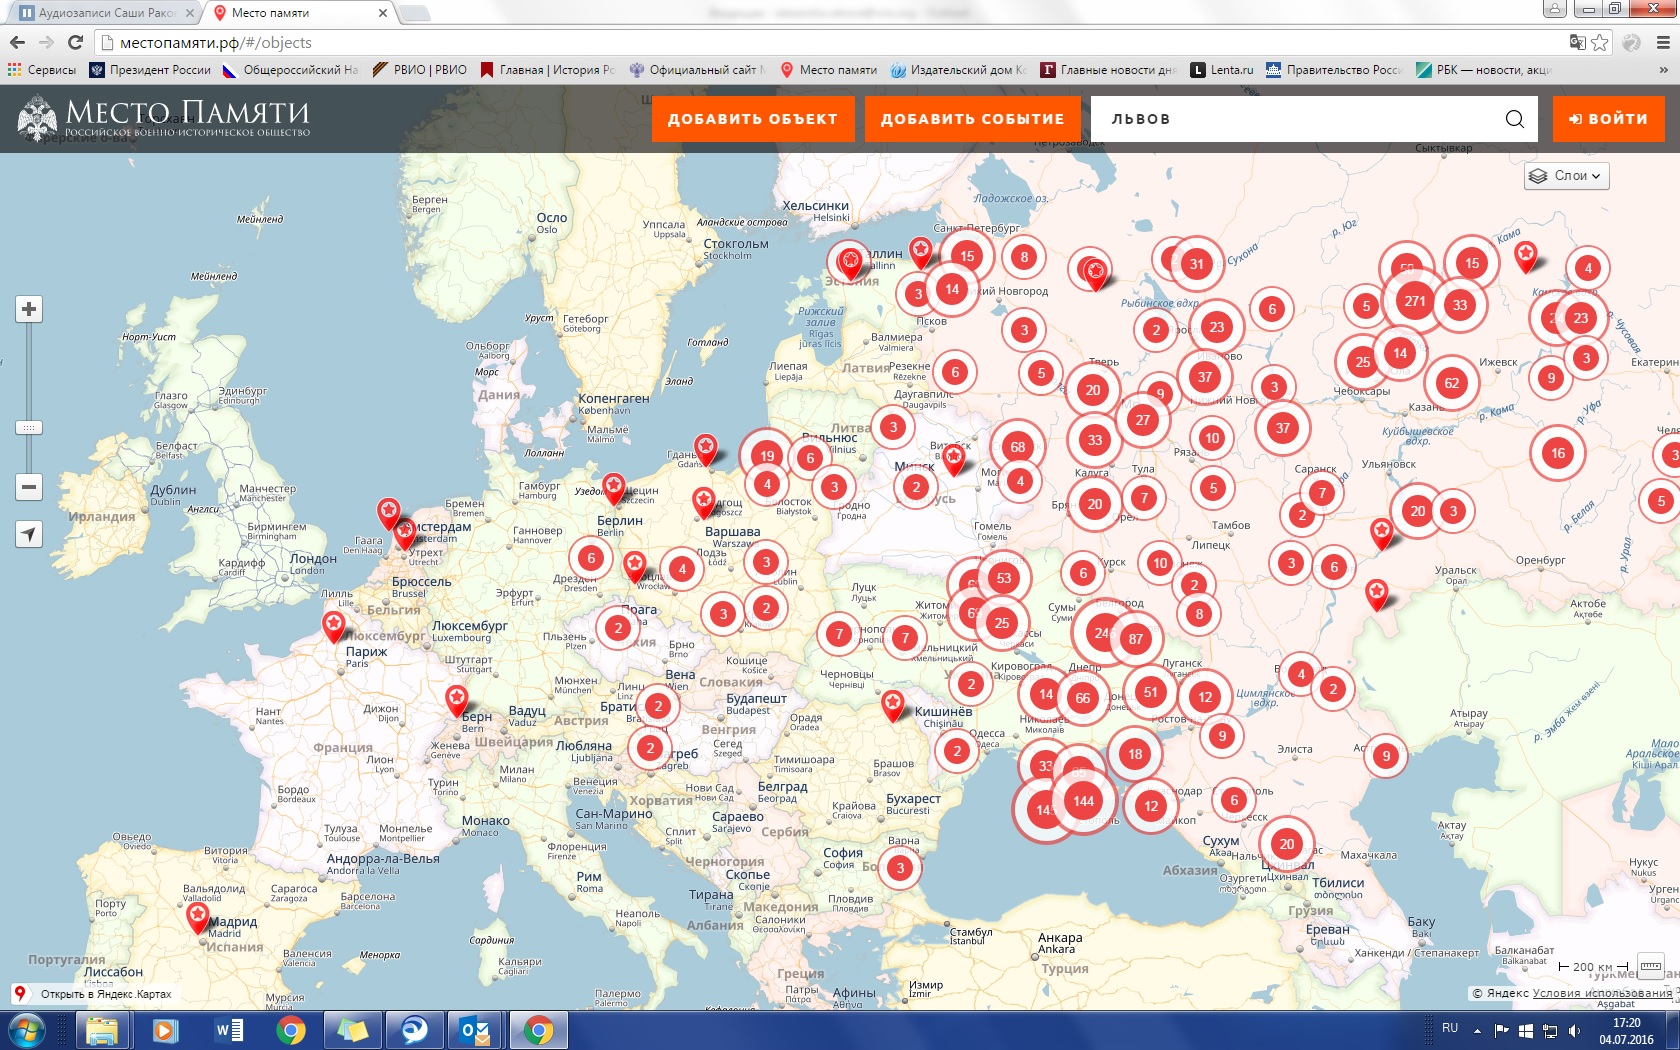Open the ruler distance measurement tool
The height and width of the screenshot is (1050, 1680).
click(x=1650, y=966)
